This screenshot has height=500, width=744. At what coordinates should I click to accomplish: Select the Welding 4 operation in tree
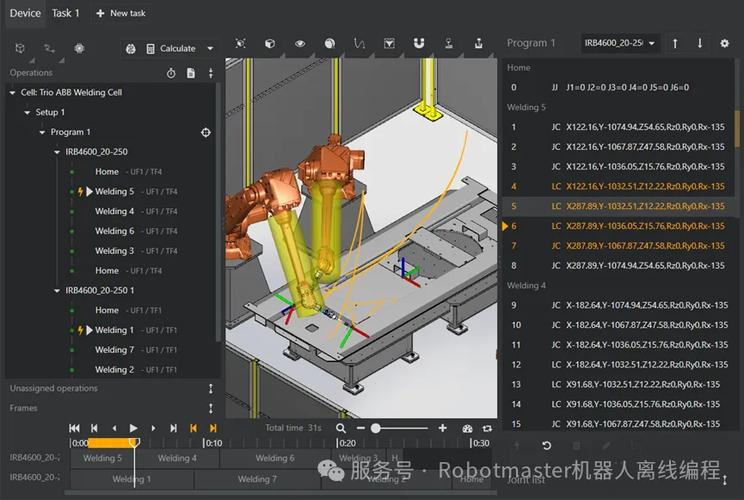click(x=114, y=211)
